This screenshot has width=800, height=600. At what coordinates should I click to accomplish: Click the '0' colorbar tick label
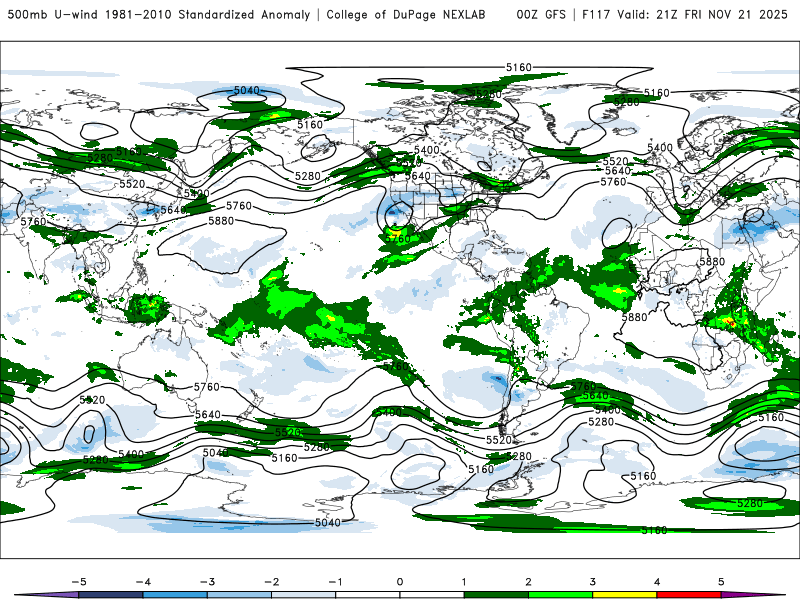(x=400, y=582)
